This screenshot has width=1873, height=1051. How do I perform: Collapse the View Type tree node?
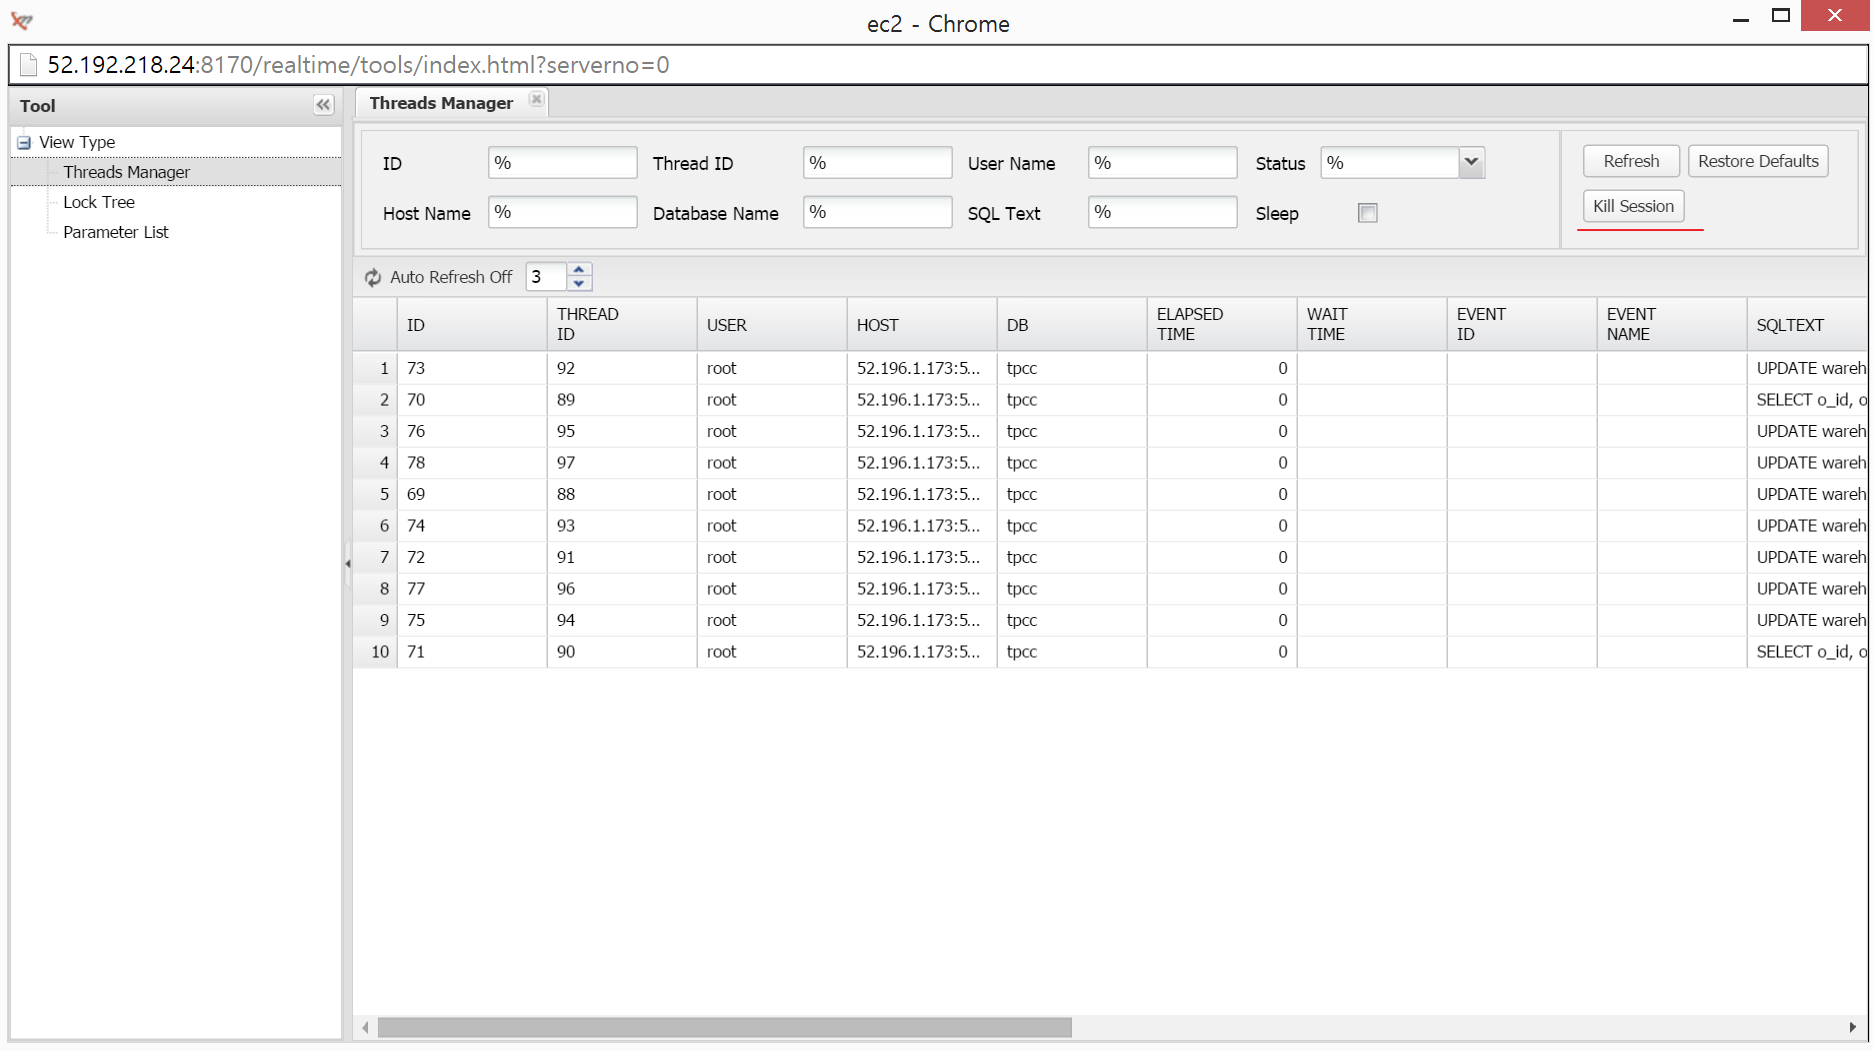24,142
